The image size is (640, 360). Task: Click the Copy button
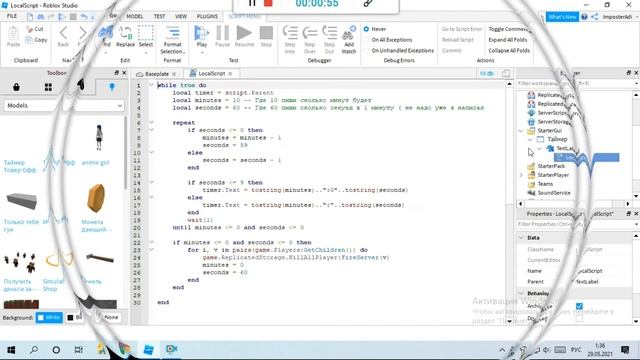coord(36,40)
